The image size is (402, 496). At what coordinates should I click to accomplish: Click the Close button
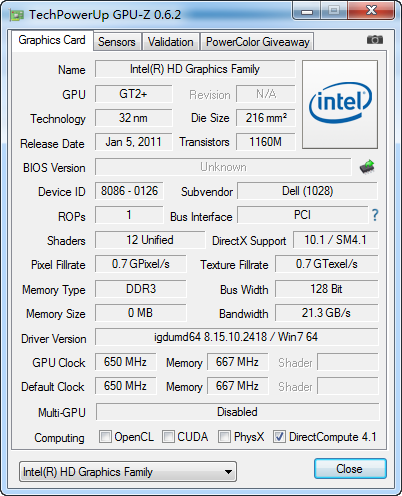pyautogui.click(x=350, y=469)
